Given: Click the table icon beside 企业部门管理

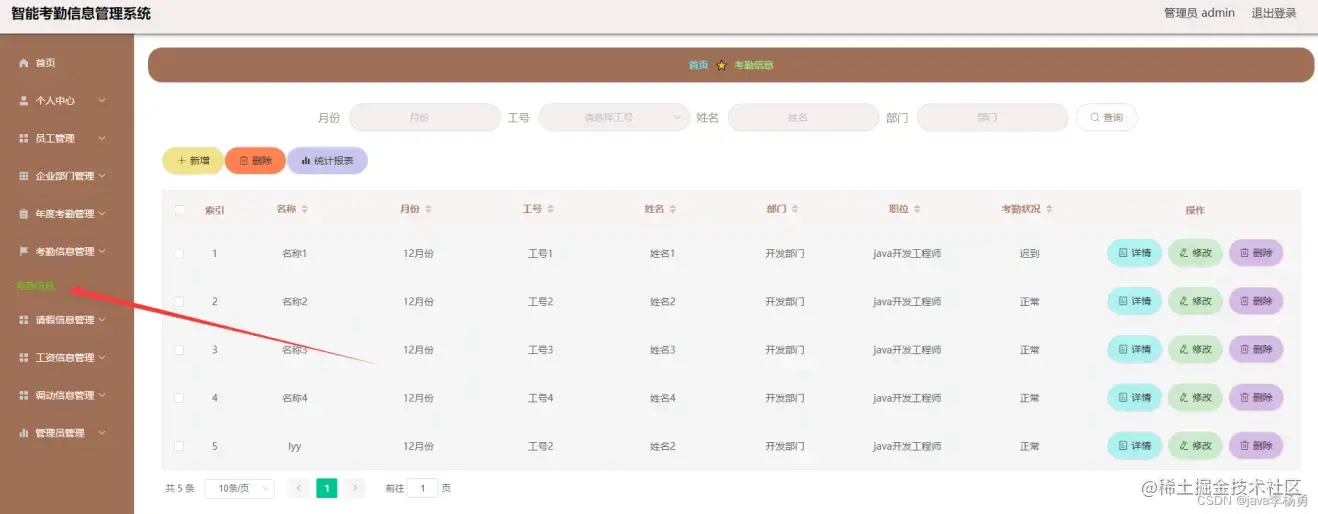Looking at the screenshot, I should point(24,176).
